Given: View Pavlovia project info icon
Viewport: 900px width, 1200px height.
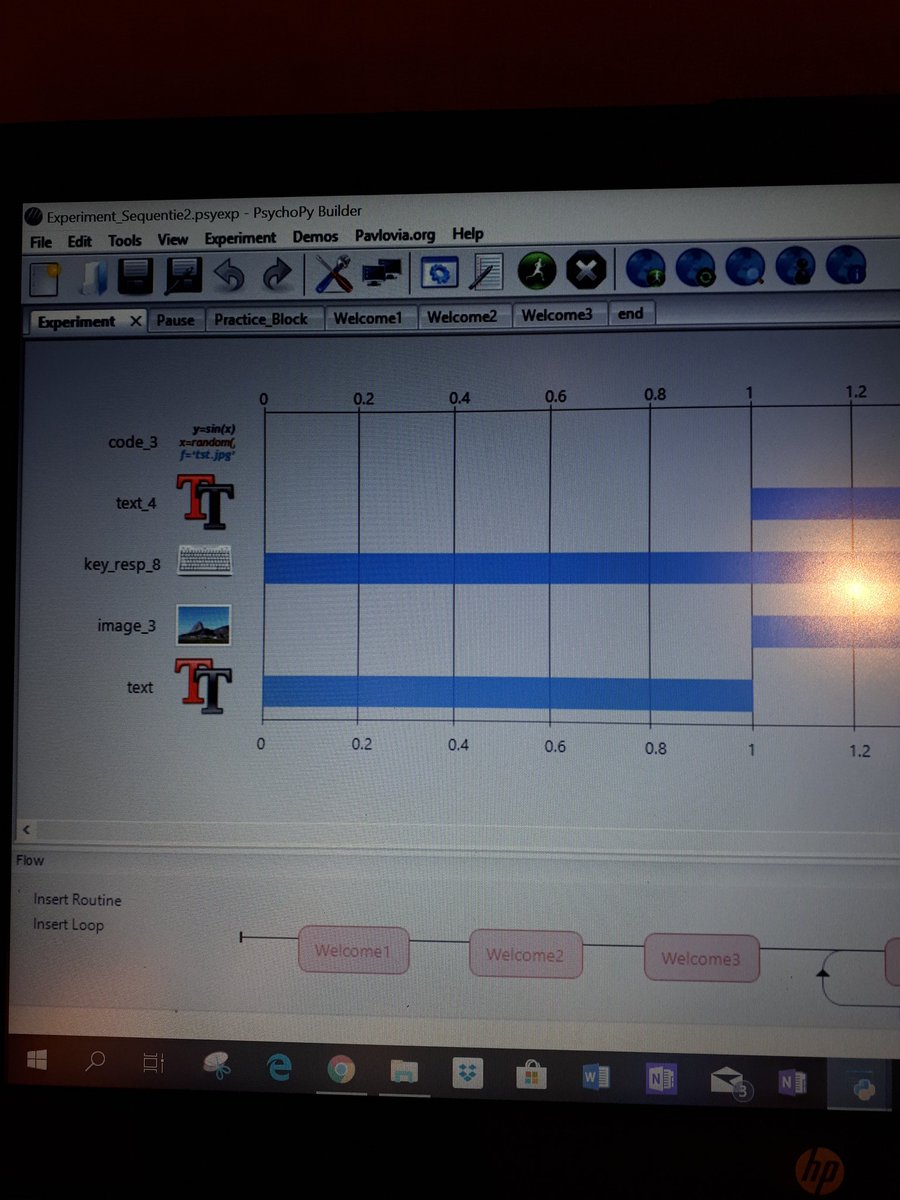Looking at the screenshot, I should (x=845, y=266).
